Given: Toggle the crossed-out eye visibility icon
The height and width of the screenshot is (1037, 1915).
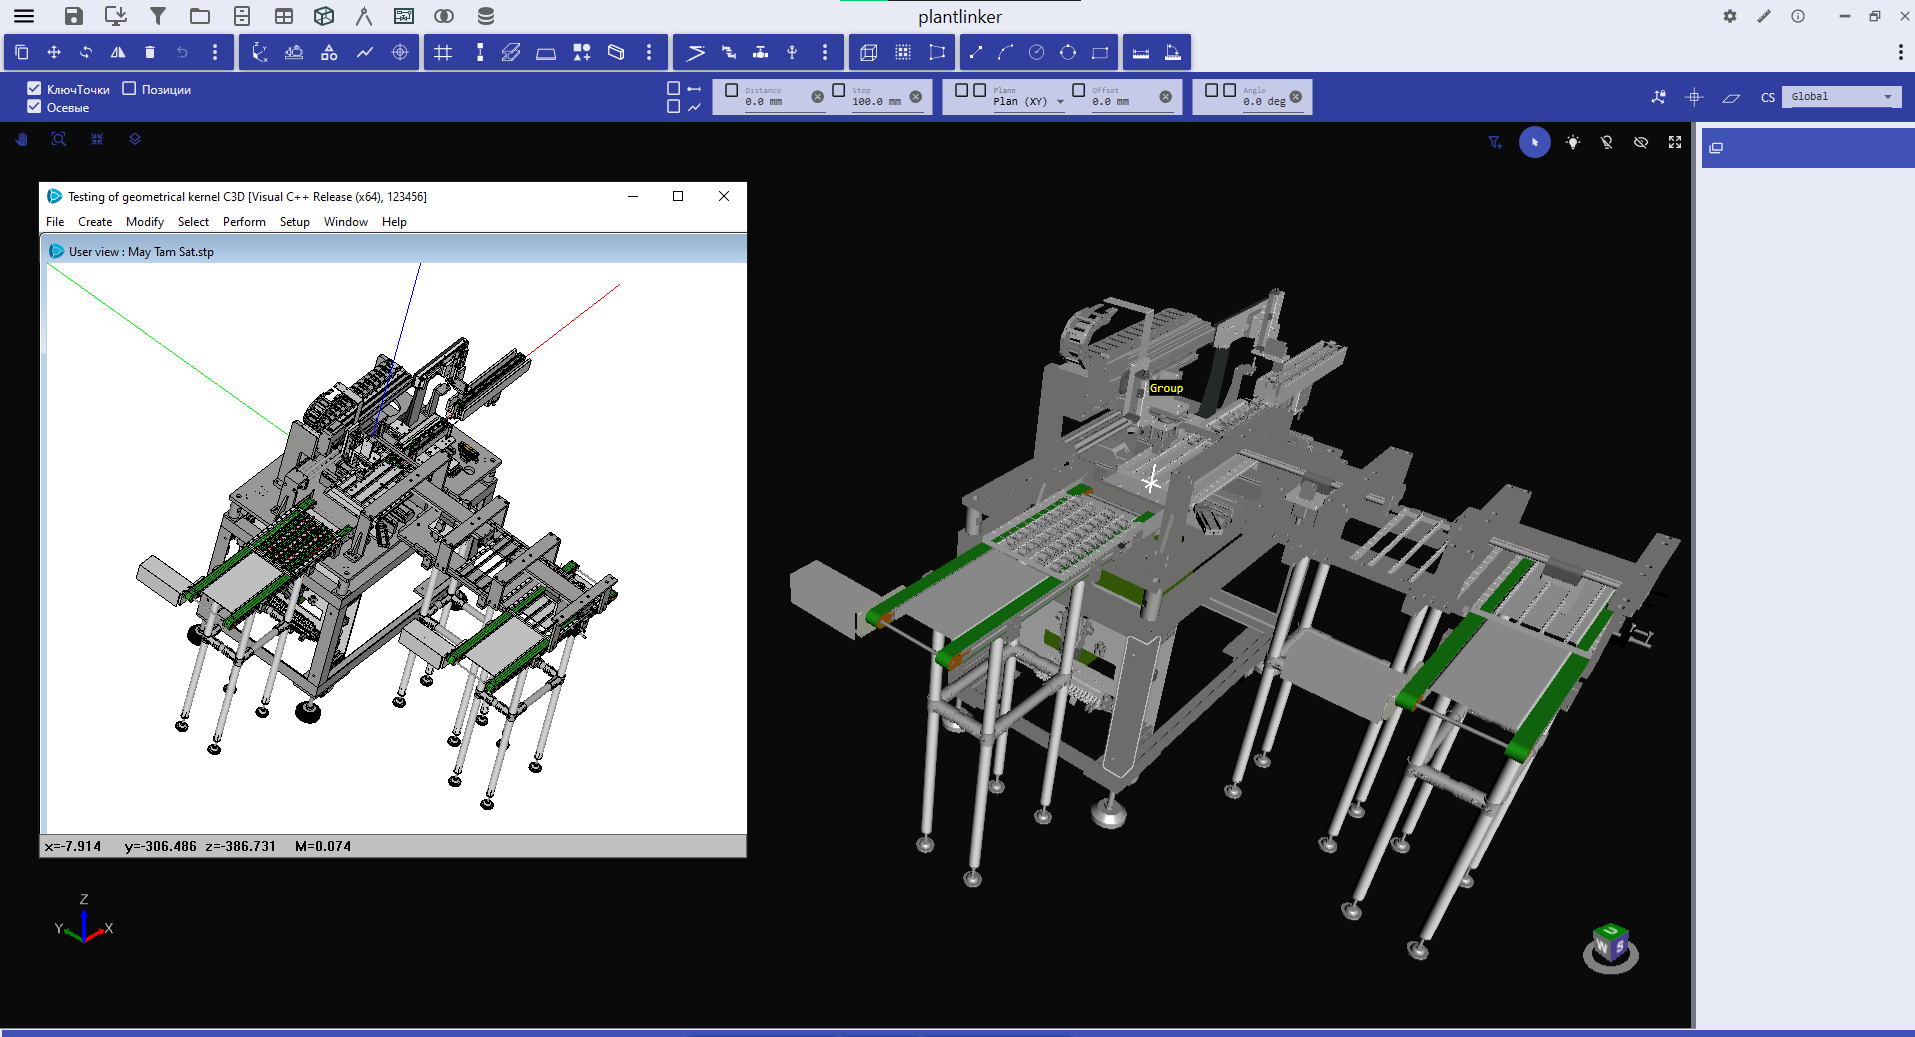Looking at the screenshot, I should point(1641,143).
